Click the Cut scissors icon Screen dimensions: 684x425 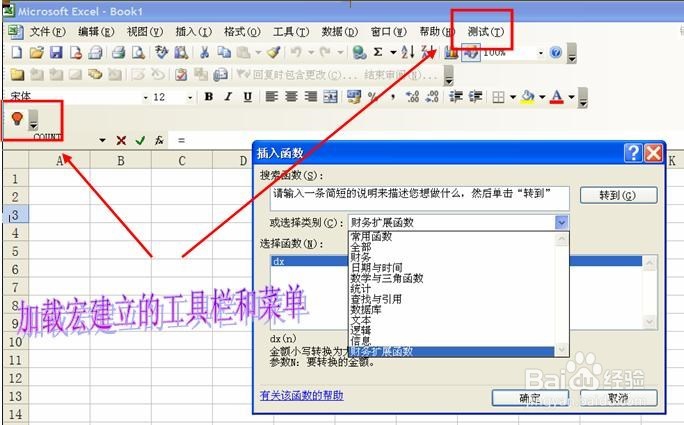tap(204, 52)
